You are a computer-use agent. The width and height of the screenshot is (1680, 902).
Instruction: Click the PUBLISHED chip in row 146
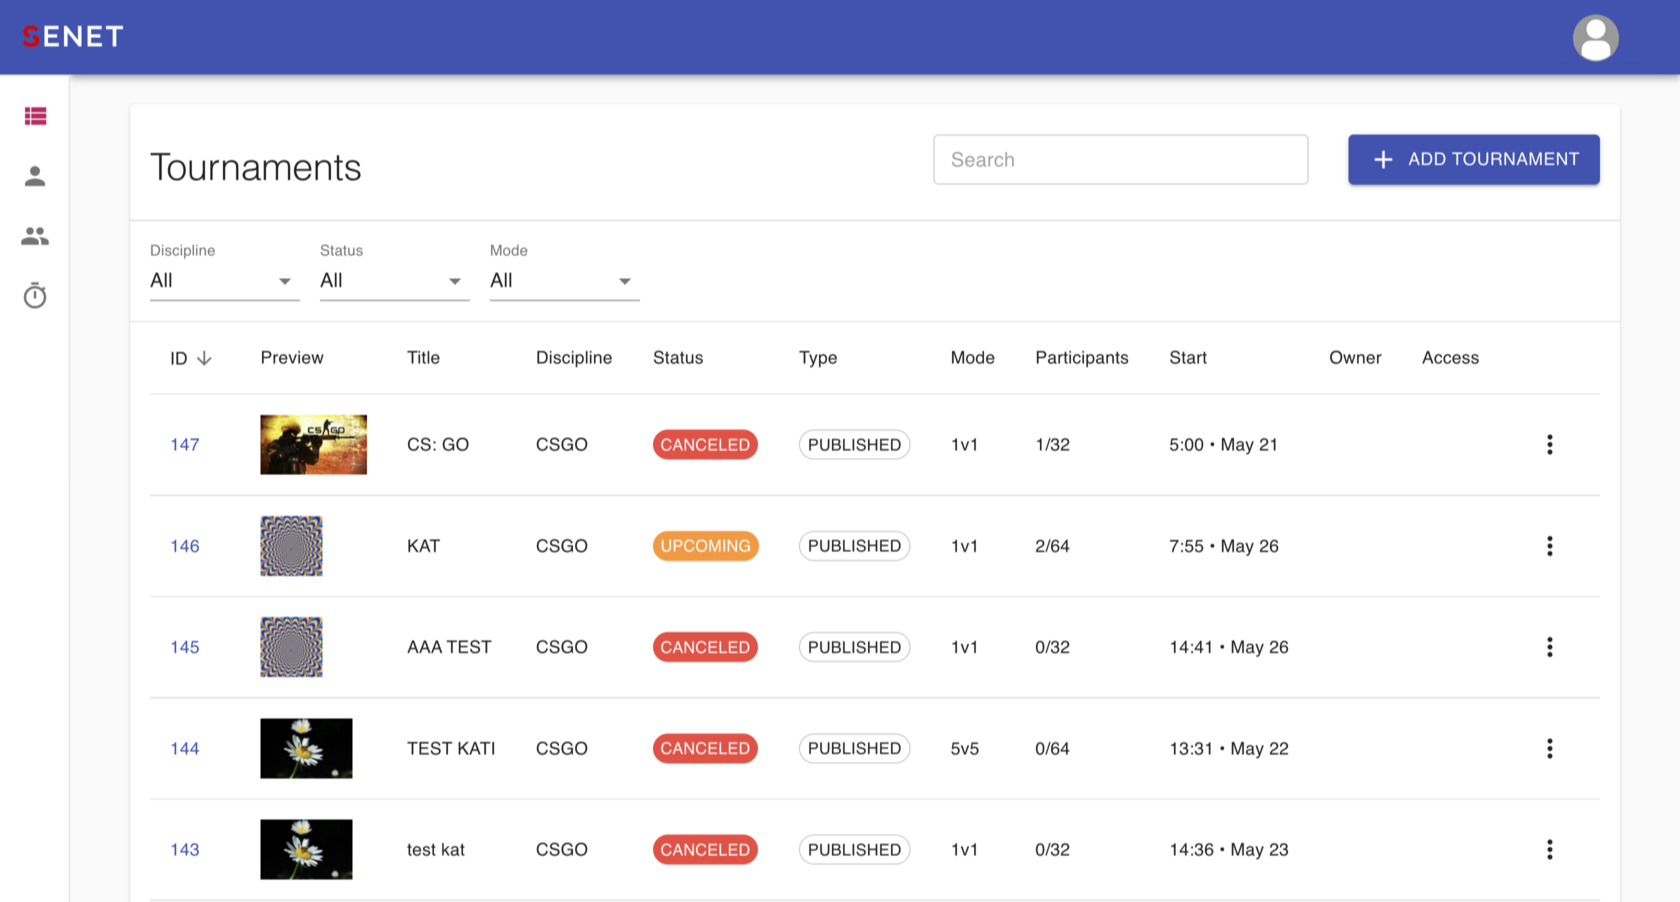pos(854,546)
